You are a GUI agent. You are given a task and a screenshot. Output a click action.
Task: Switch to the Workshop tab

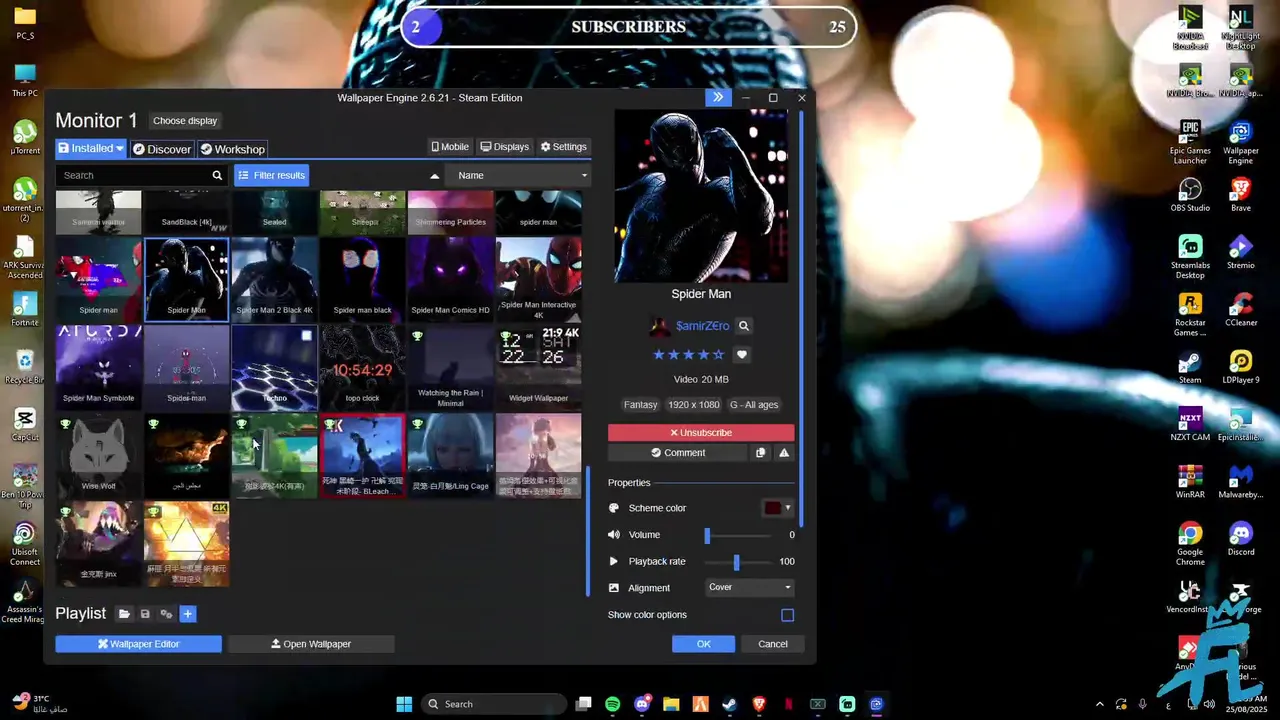tap(232, 149)
